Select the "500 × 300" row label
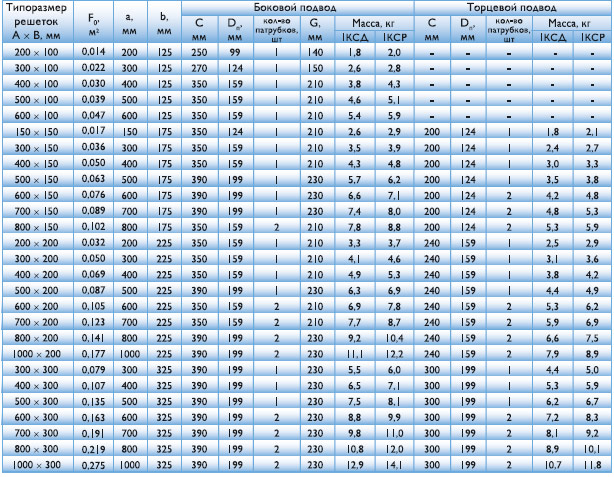This screenshot has width=614, height=477. click(36, 401)
